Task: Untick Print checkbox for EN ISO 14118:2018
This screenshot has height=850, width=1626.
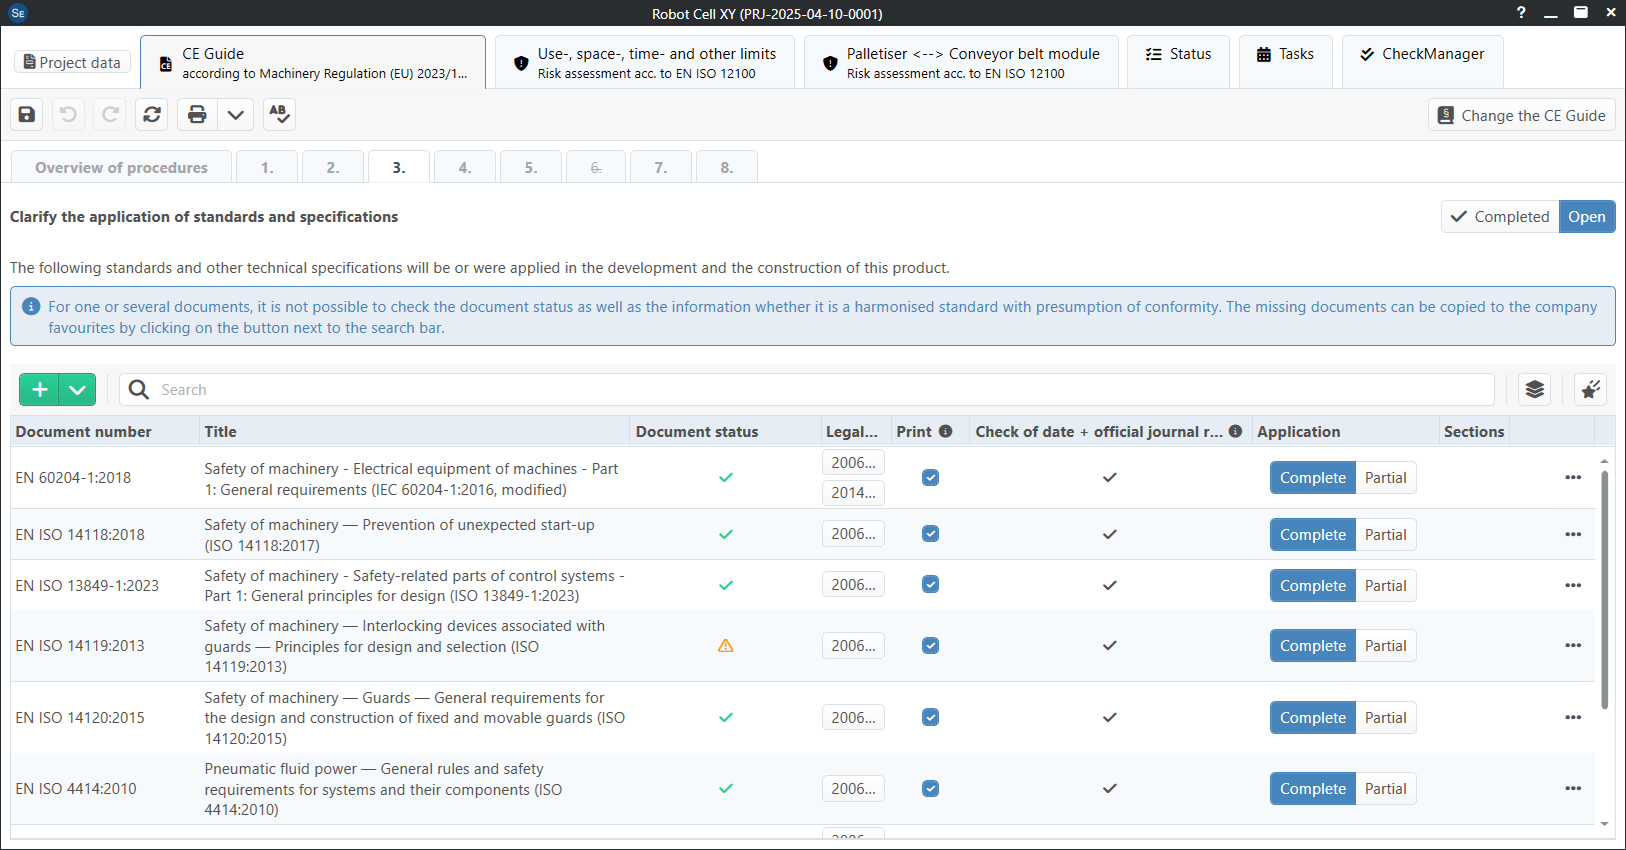Action: click(931, 534)
